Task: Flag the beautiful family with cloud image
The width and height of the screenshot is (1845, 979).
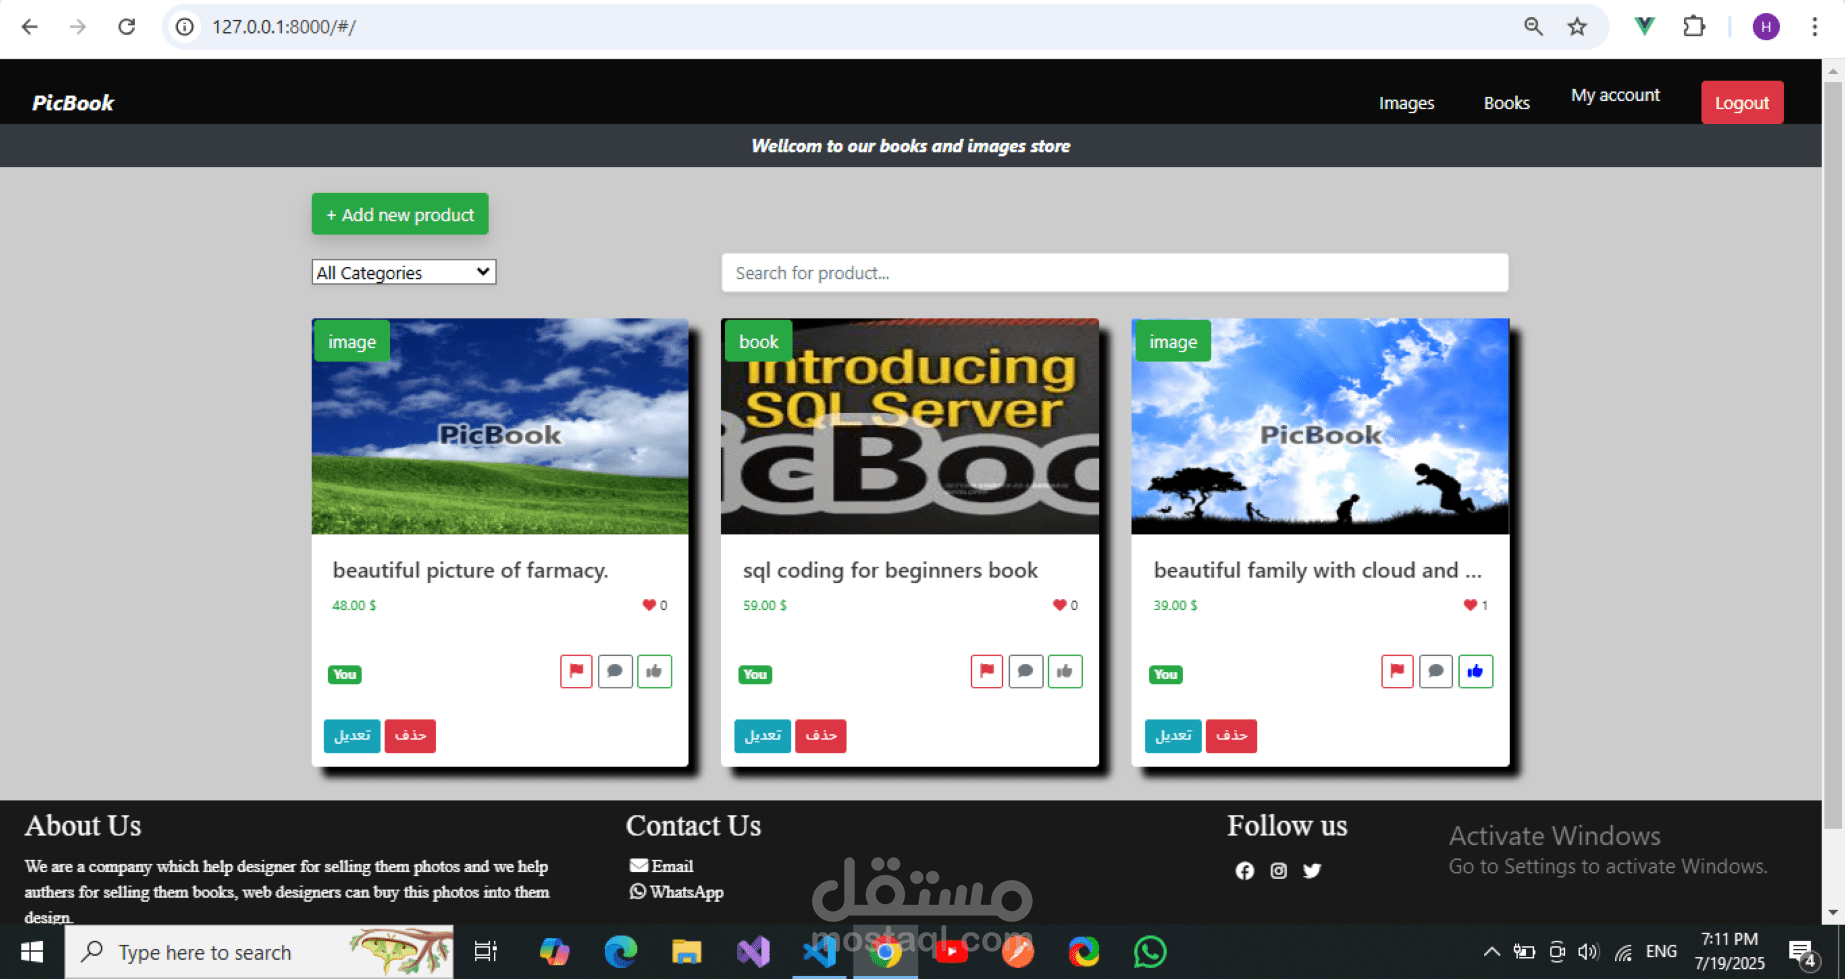Action: tap(1397, 671)
